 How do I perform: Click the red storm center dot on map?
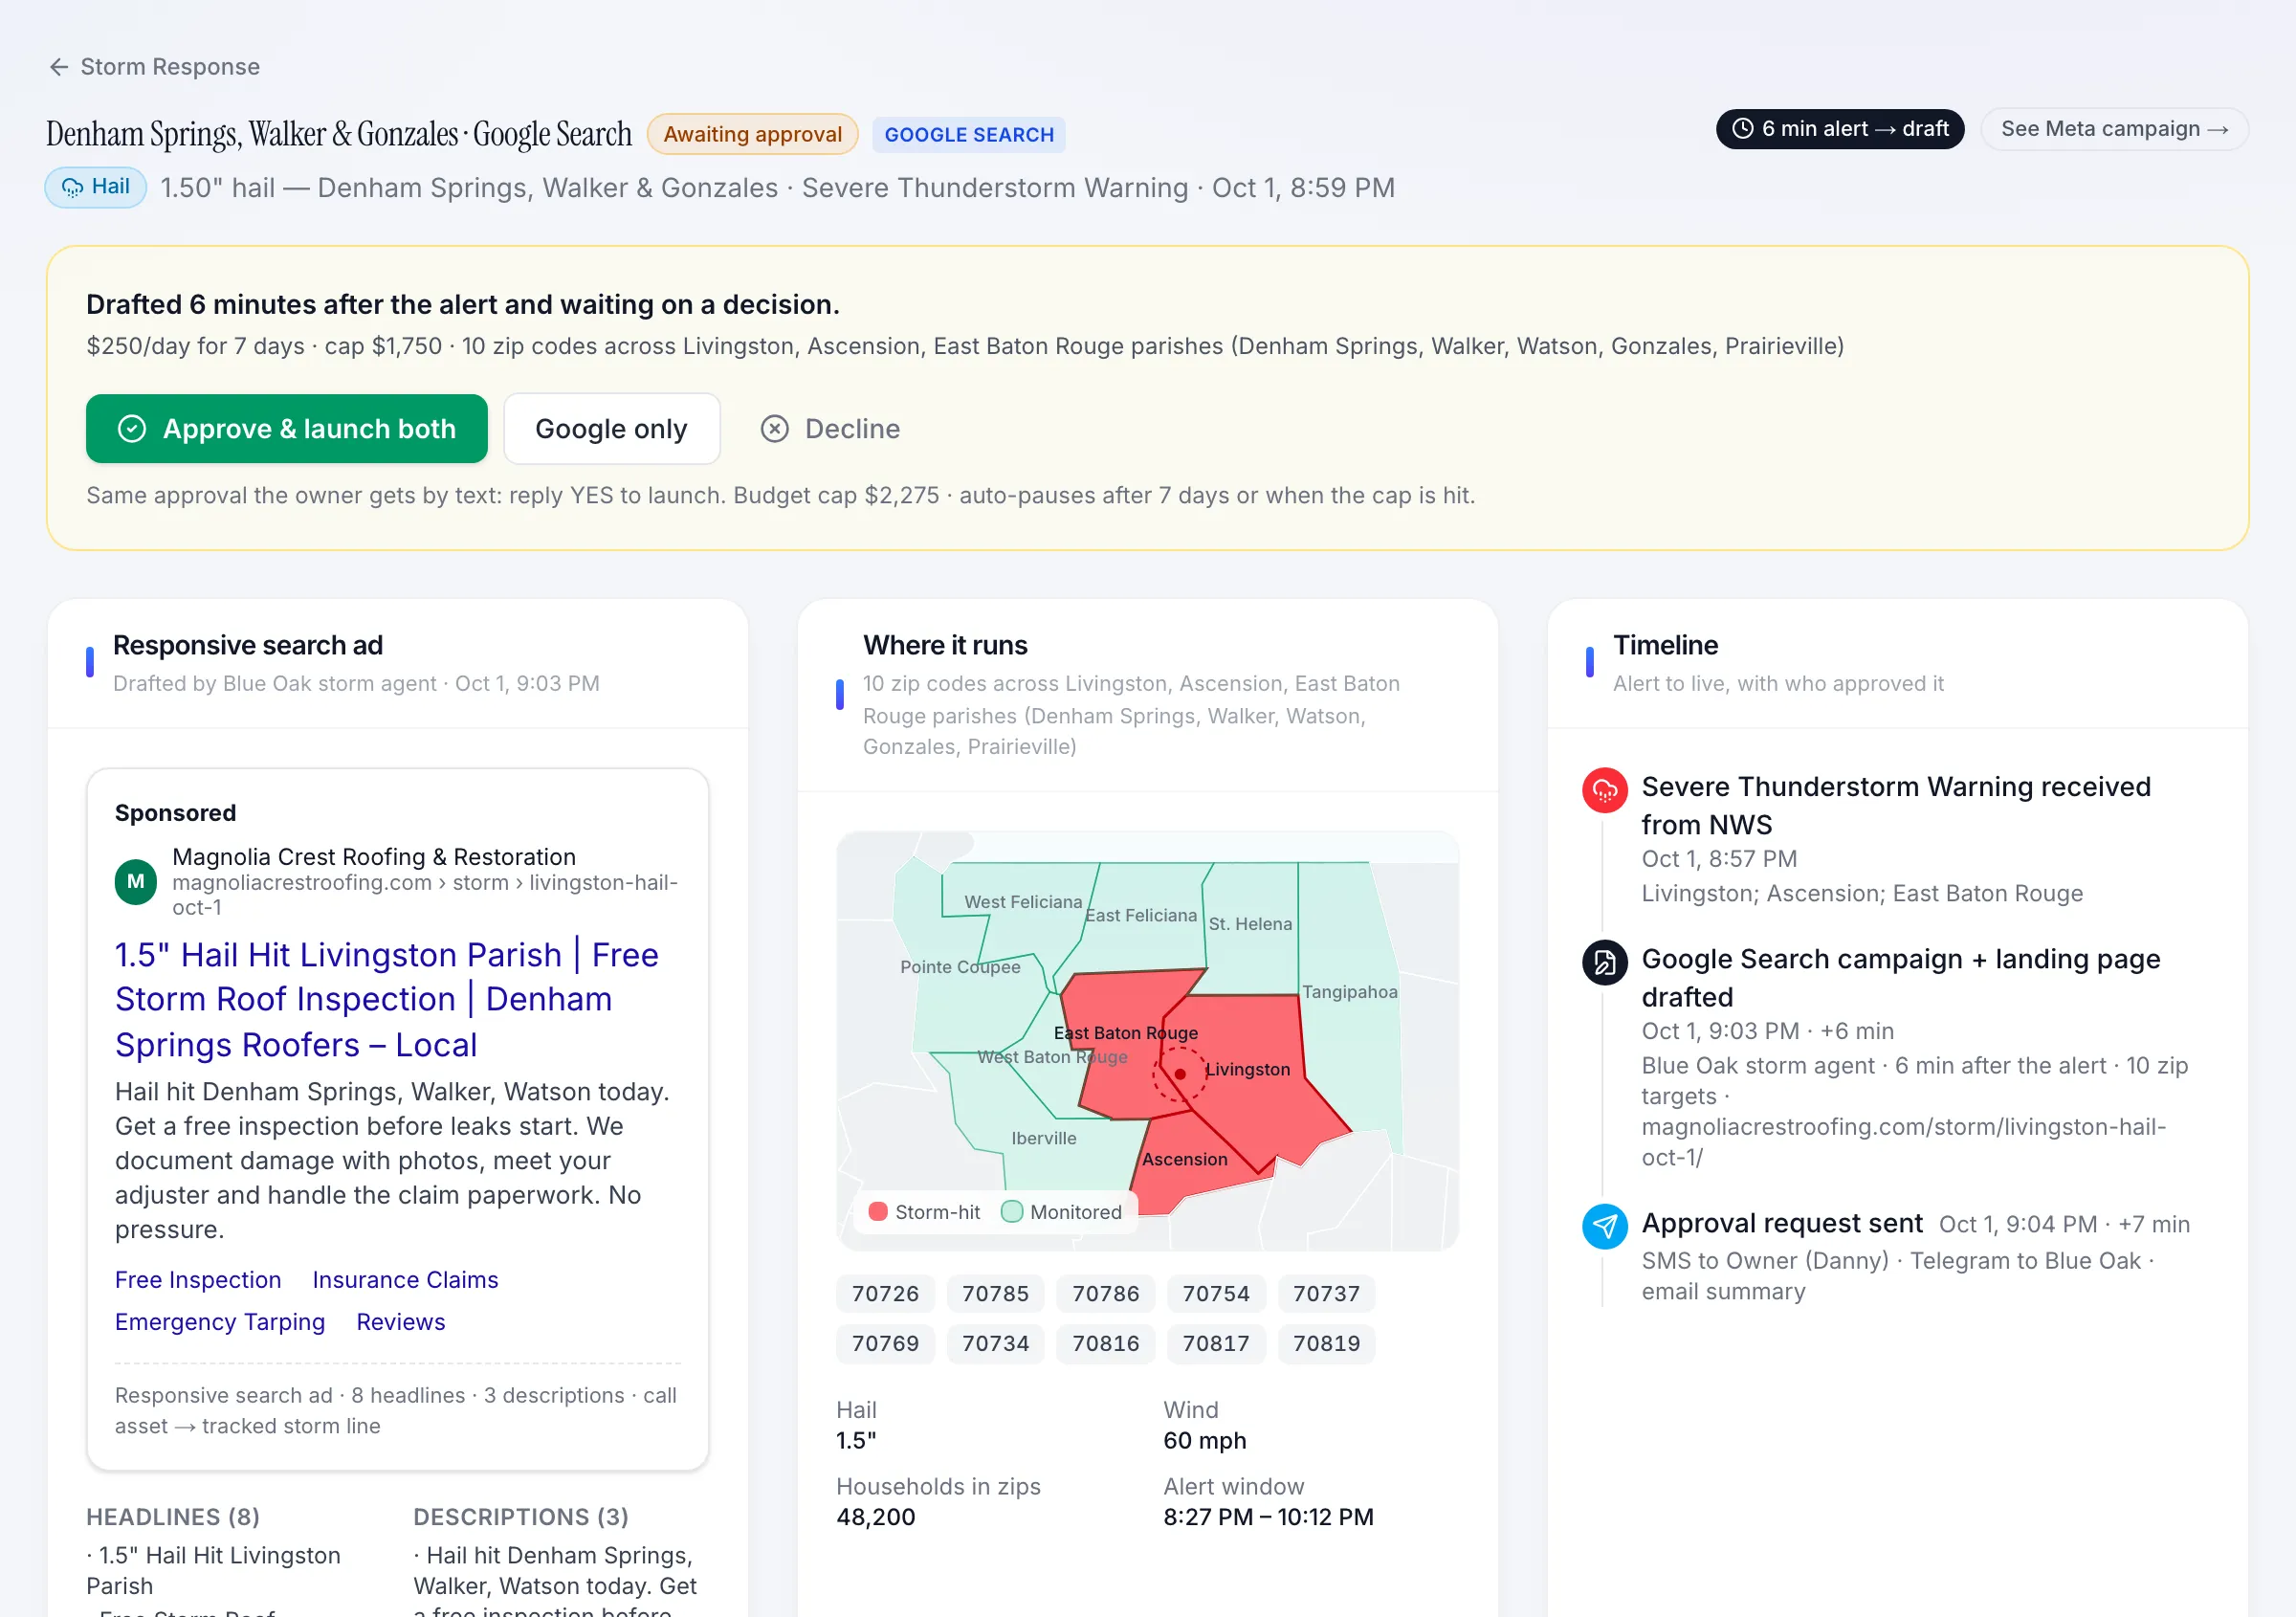tap(1180, 1074)
